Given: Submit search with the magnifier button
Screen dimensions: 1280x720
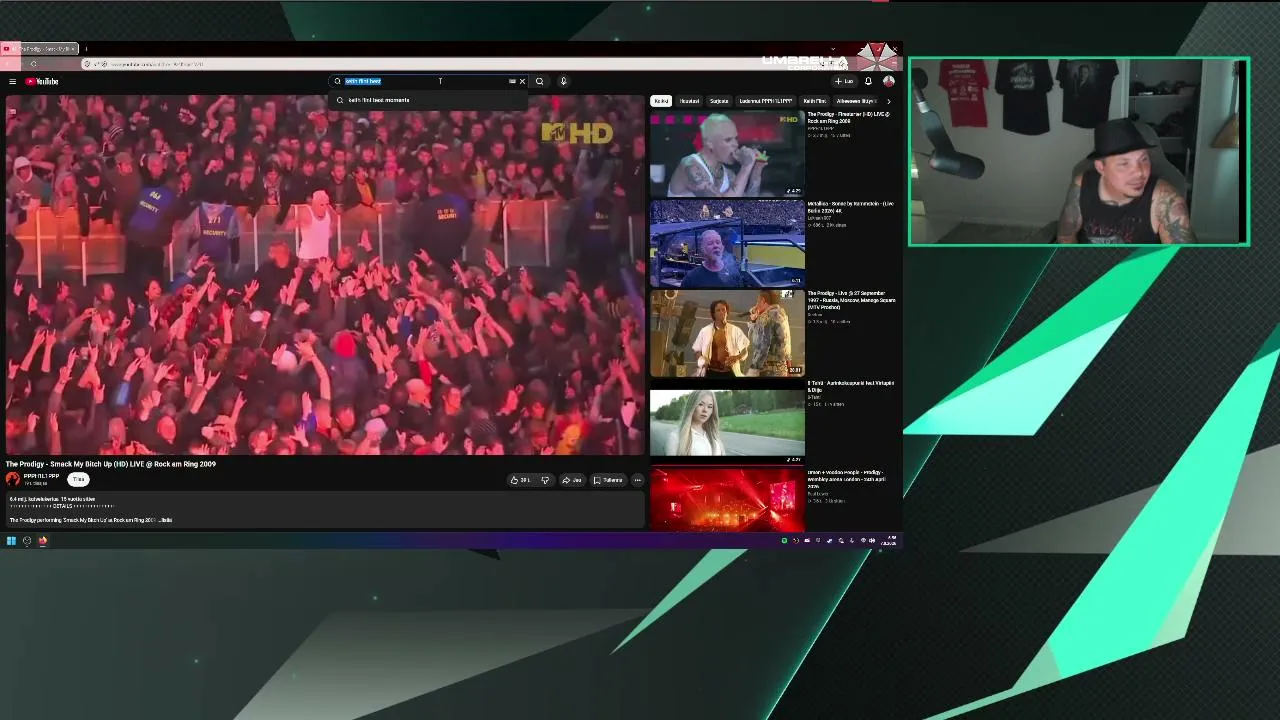Looking at the screenshot, I should click(539, 81).
